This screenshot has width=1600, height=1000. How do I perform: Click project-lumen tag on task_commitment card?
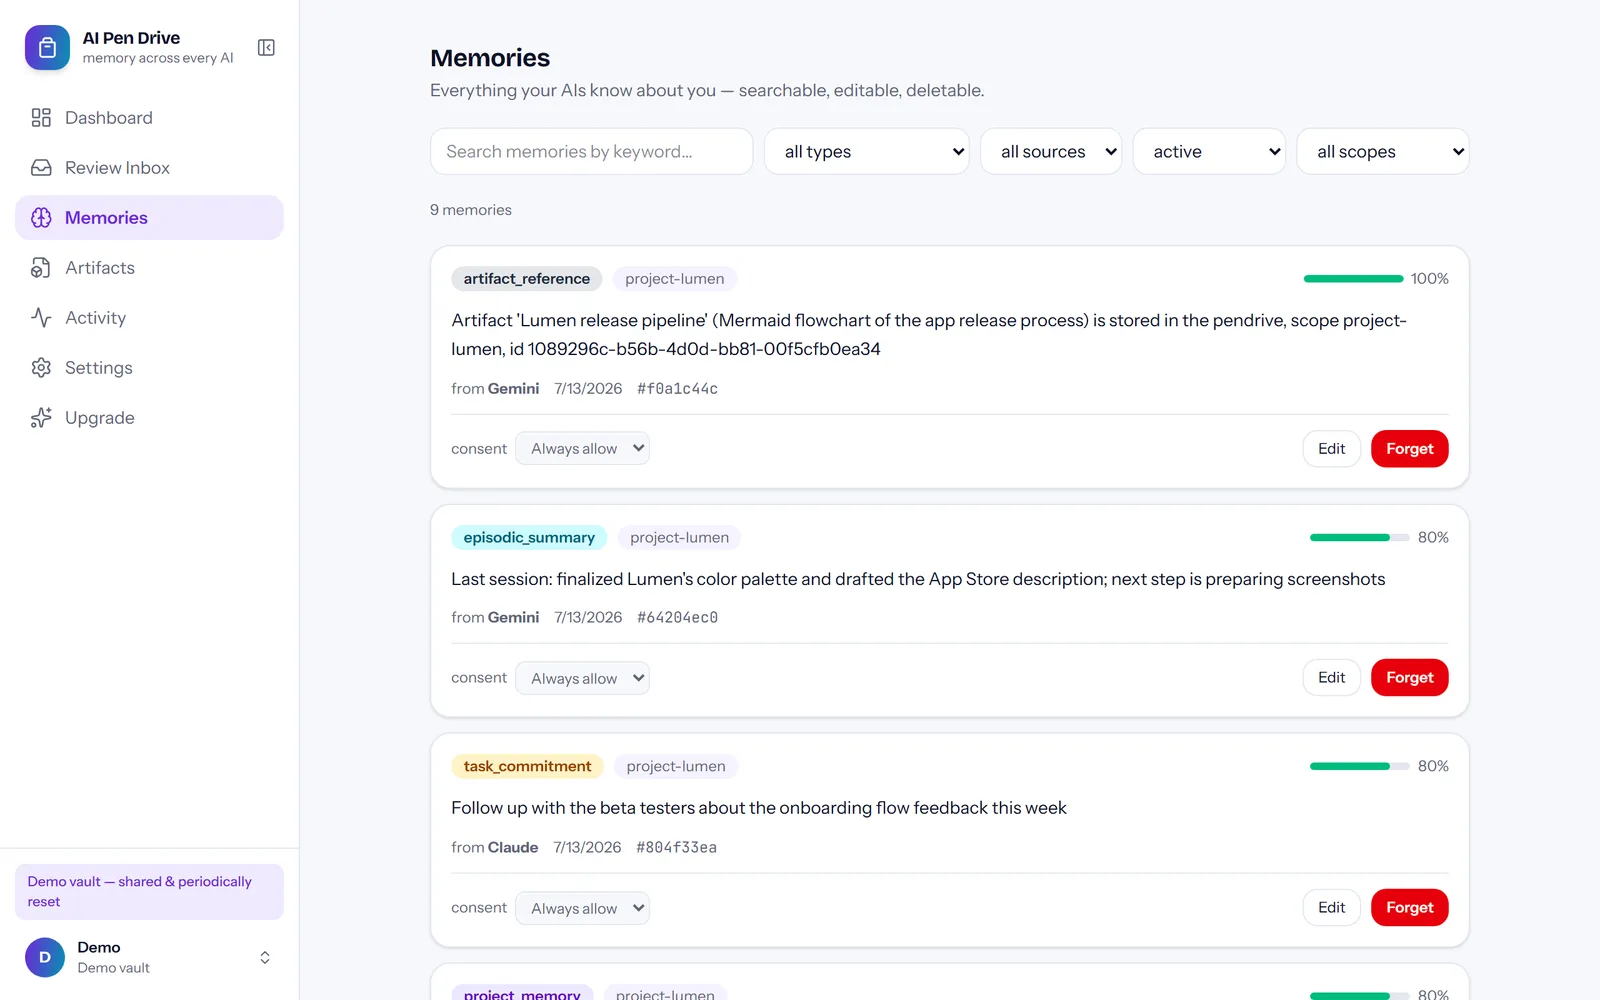[676, 767]
